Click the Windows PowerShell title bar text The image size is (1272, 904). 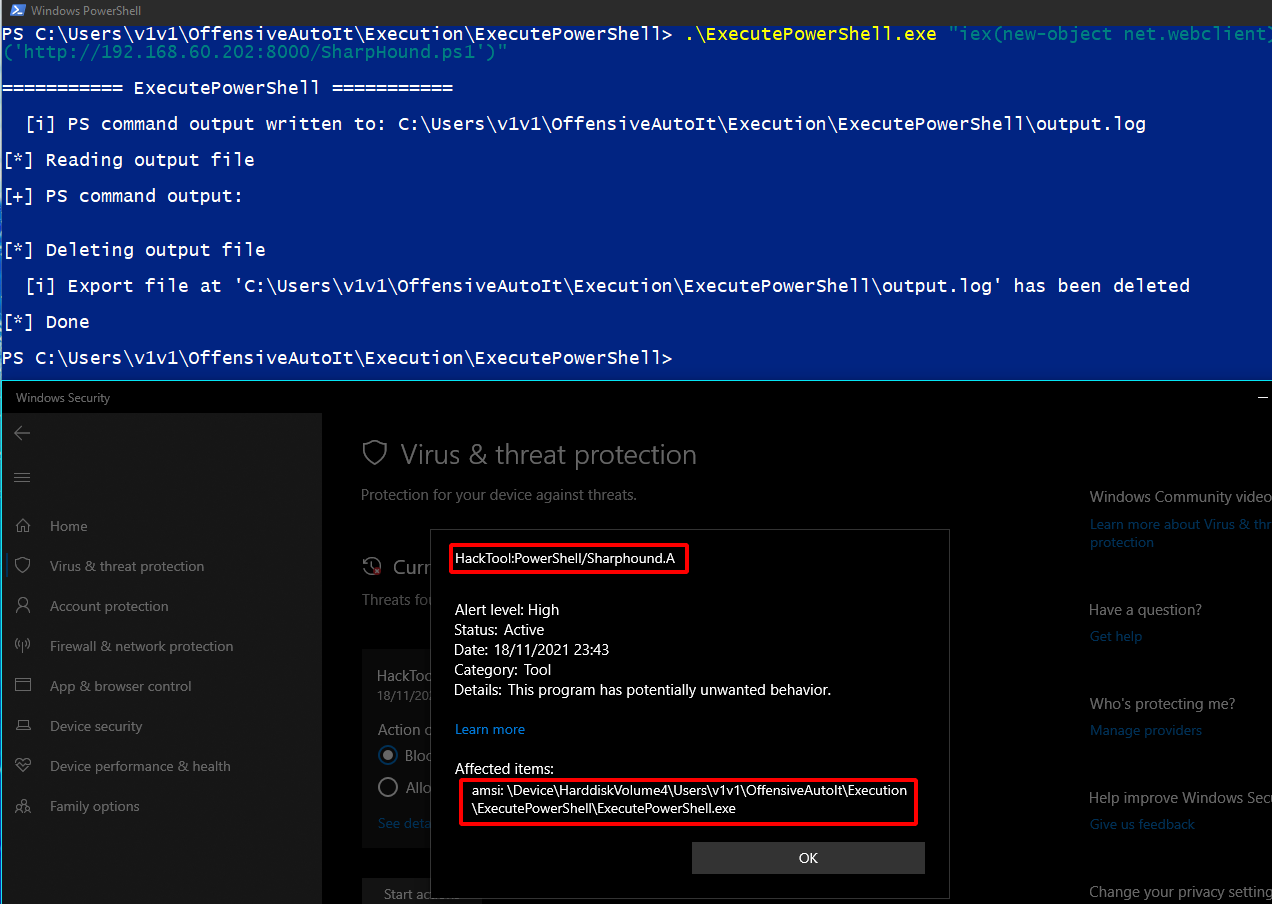pos(86,11)
